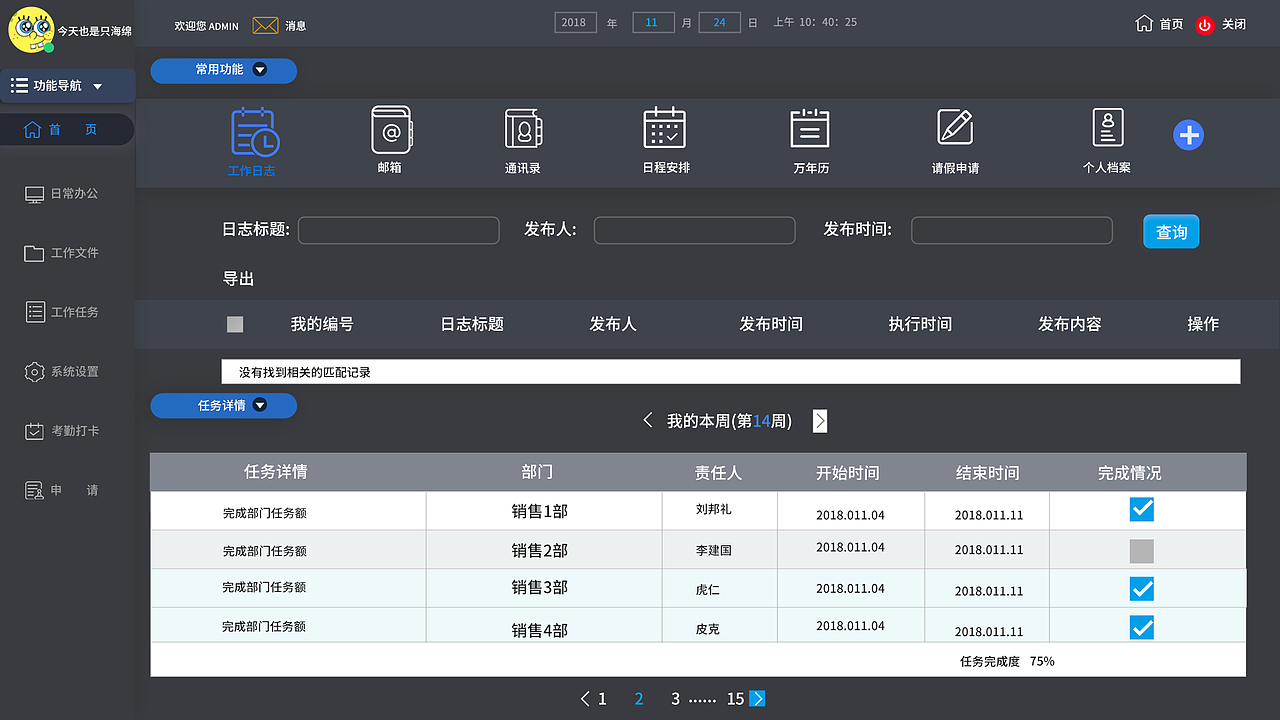Click the 考勤打卡 attendance sidebar icon
The width and height of the screenshot is (1280, 720).
click(32, 430)
